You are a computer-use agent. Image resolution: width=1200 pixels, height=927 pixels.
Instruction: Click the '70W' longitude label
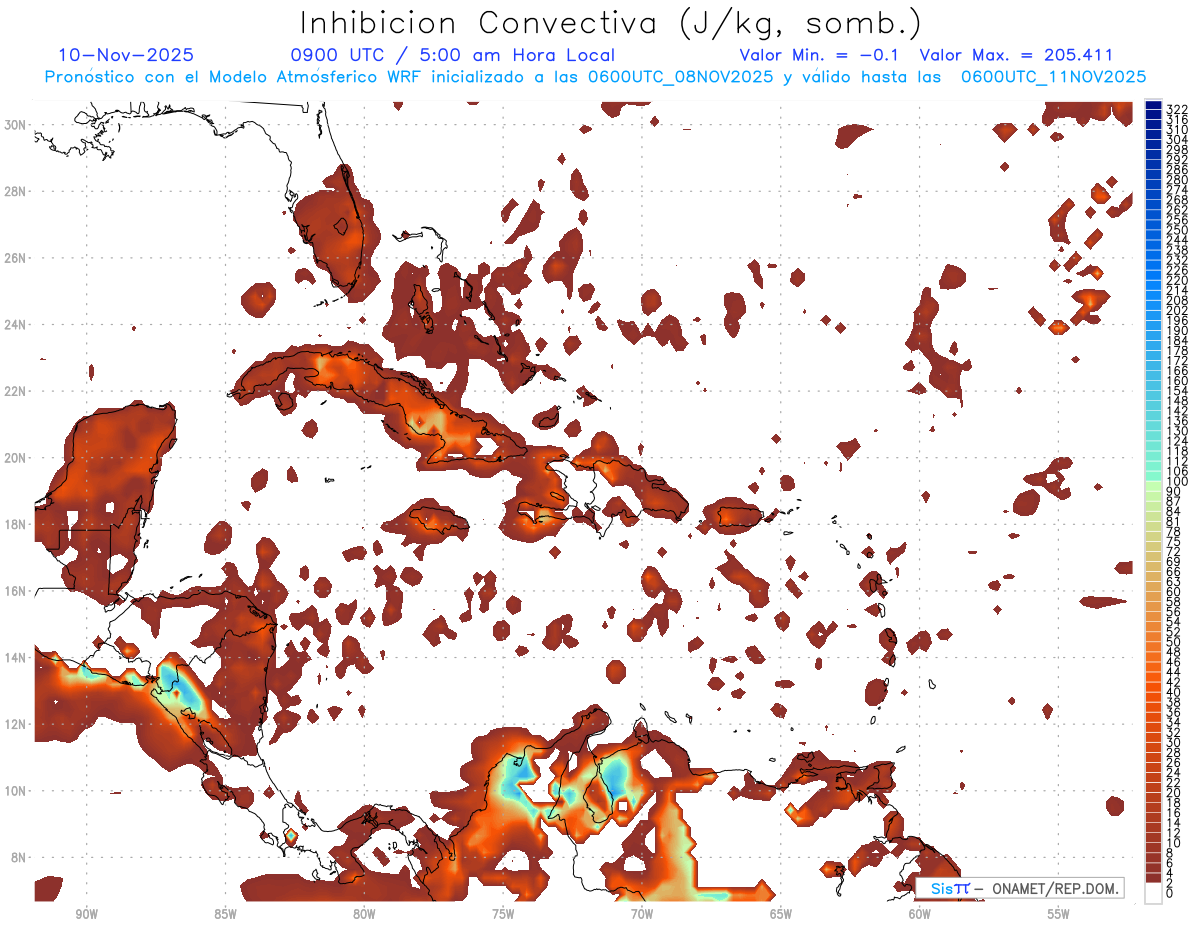point(642,914)
